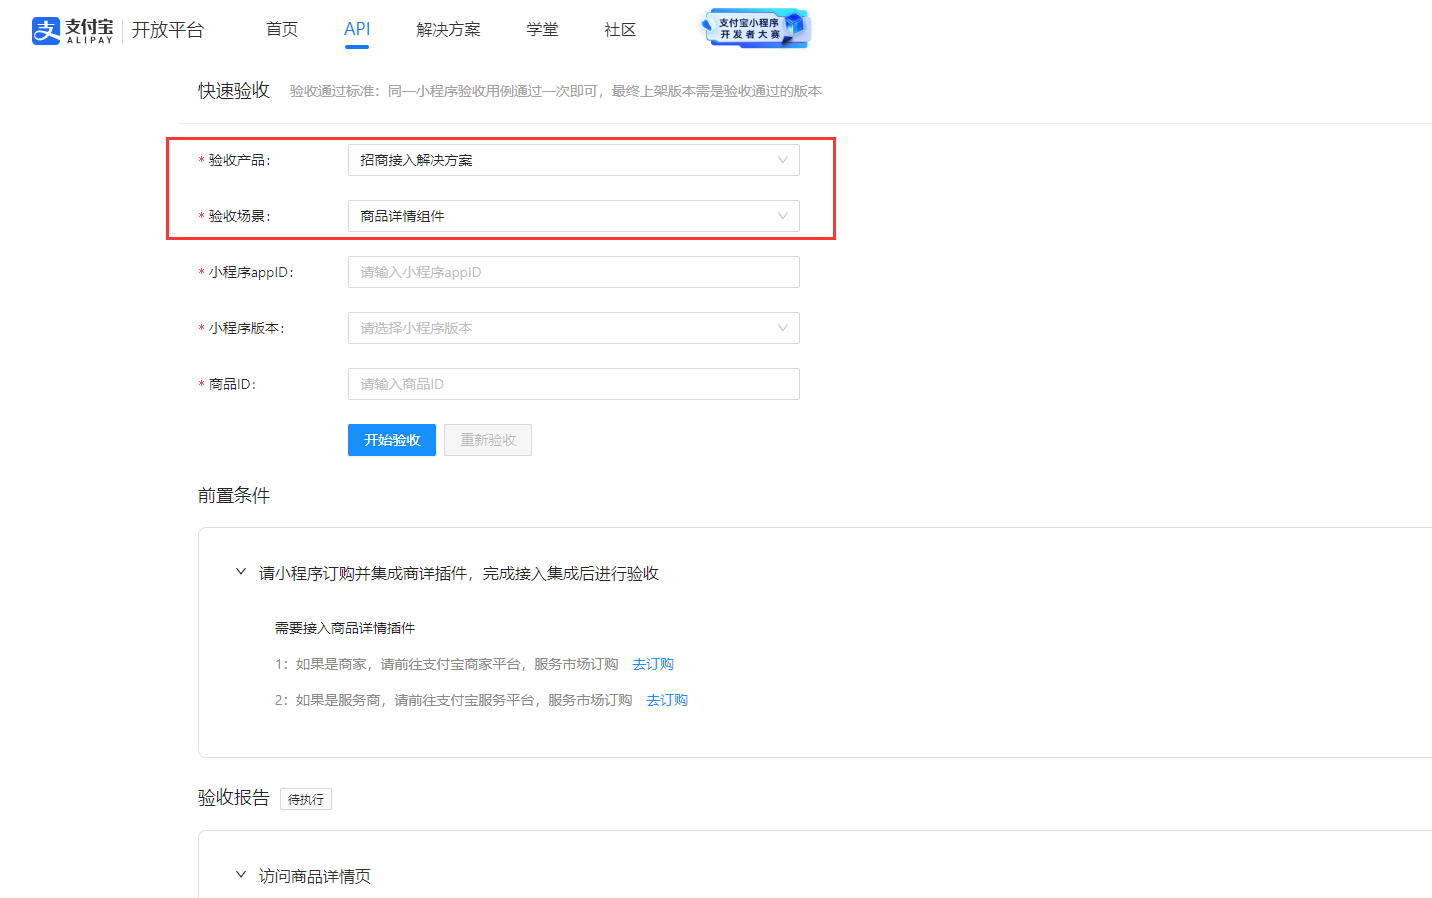Screen dimensions: 1432x898
Task: Collapse the 请小程序订购并集成商详插件 section chevron
Action: (241, 572)
